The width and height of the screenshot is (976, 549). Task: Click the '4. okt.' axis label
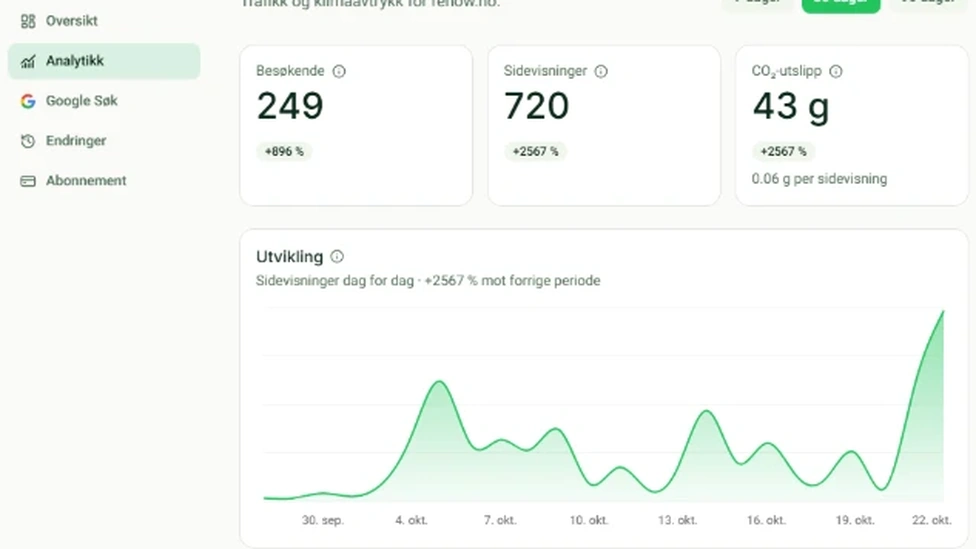click(411, 520)
